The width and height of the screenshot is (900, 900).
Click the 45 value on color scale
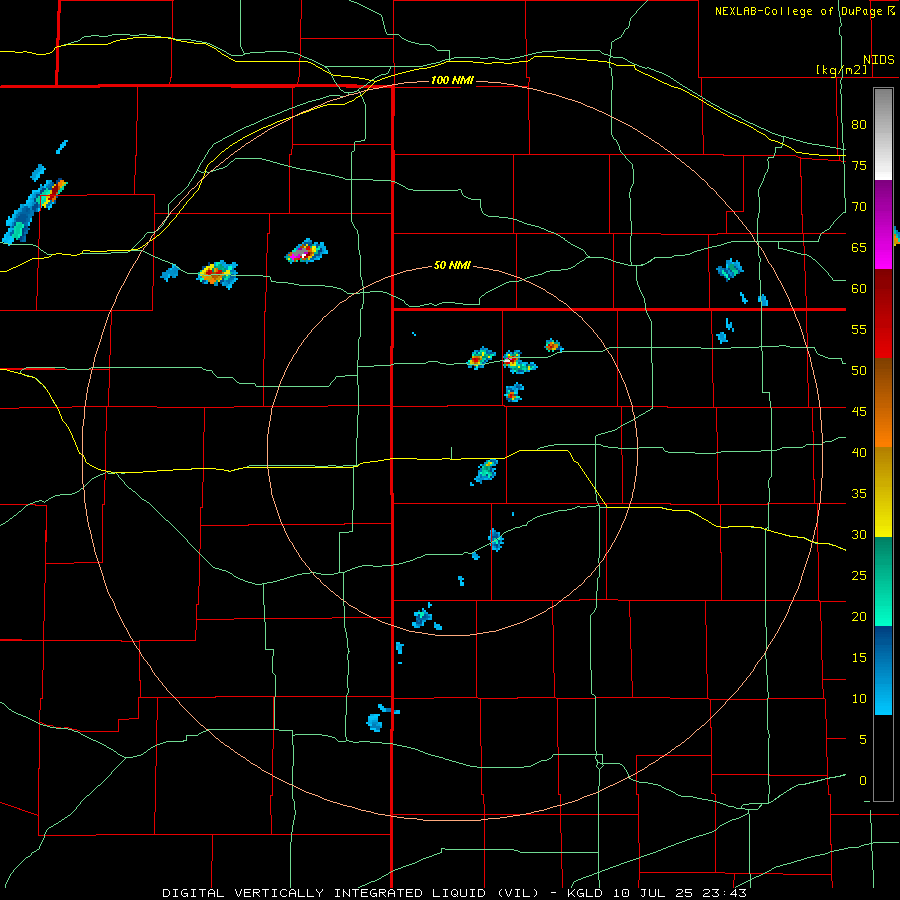click(859, 412)
